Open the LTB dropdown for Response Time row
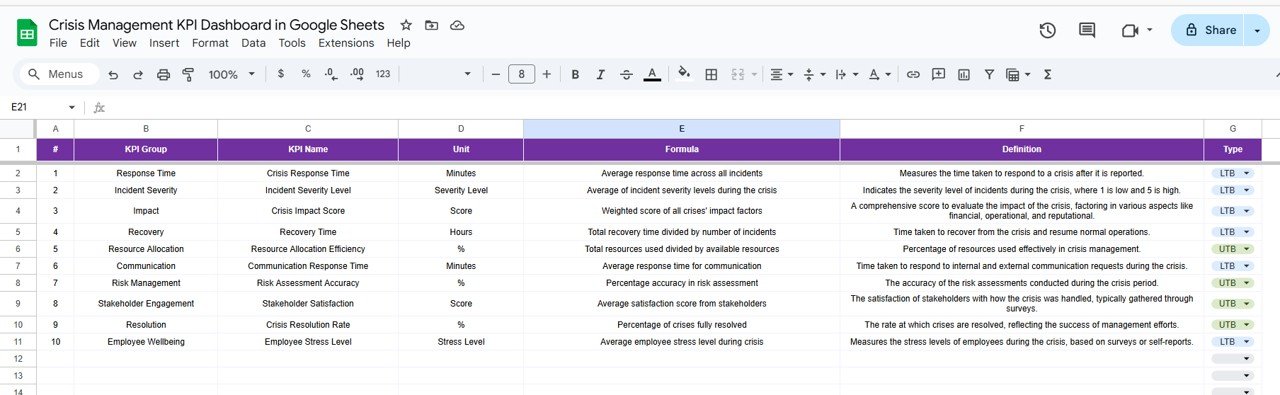 tap(1232, 173)
